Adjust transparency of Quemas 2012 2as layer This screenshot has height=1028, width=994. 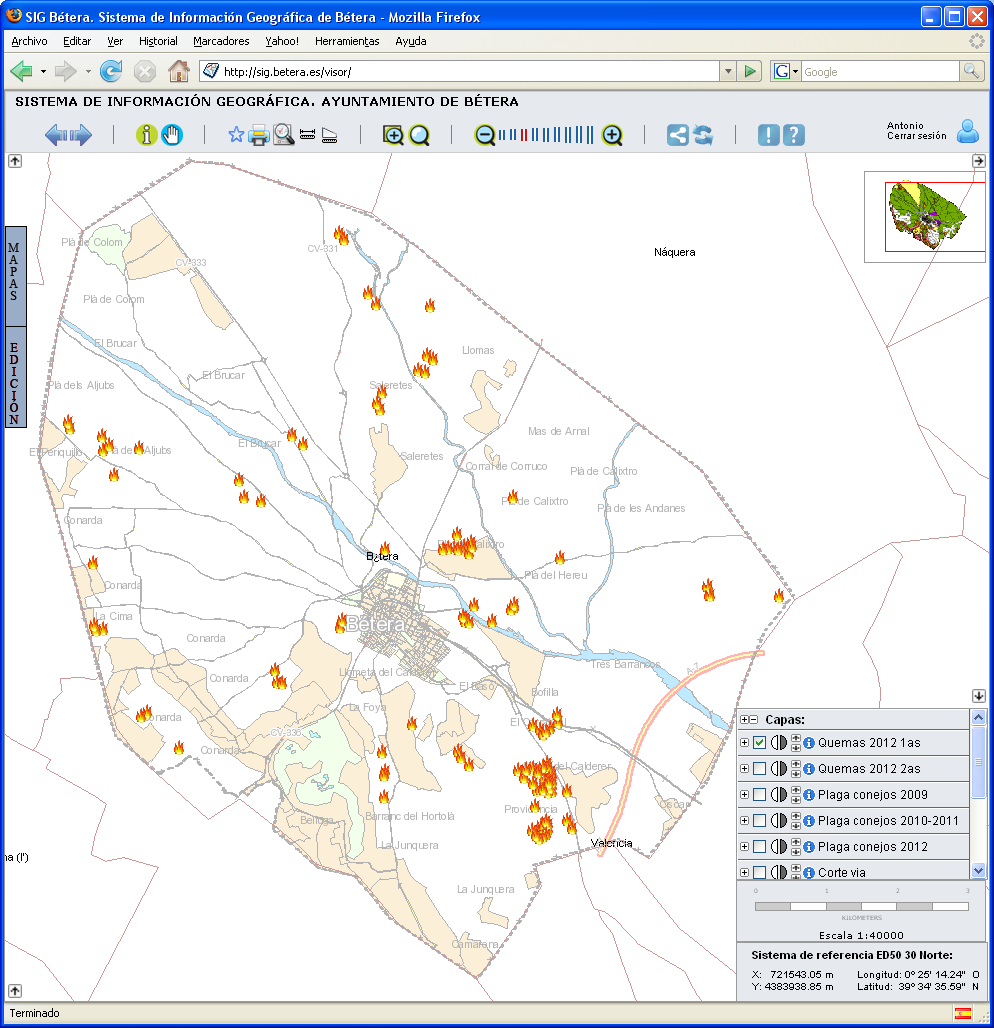(x=779, y=768)
